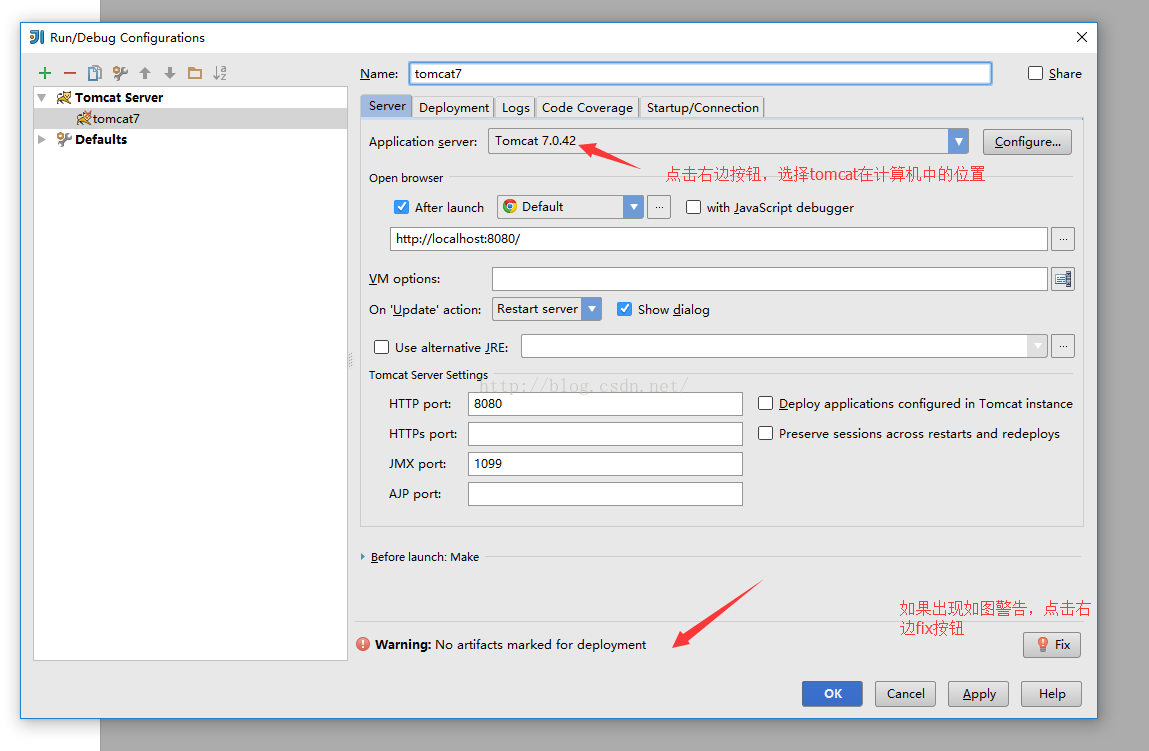Image resolution: width=1149 pixels, height=751 pixels.
Task: Switch to Logs tab
Action: [x=515, y=108]
